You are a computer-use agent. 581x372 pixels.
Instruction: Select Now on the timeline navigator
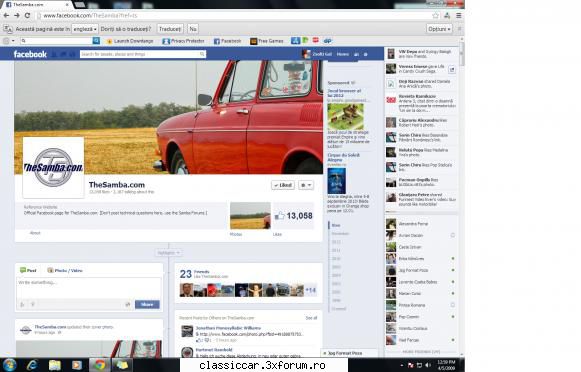[336, 225]
